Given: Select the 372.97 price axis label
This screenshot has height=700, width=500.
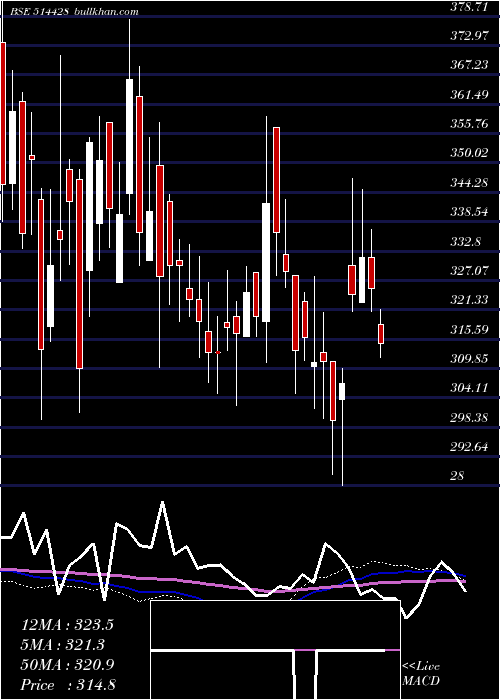Looking at the screenshot, I should click(x=469, y=36).
